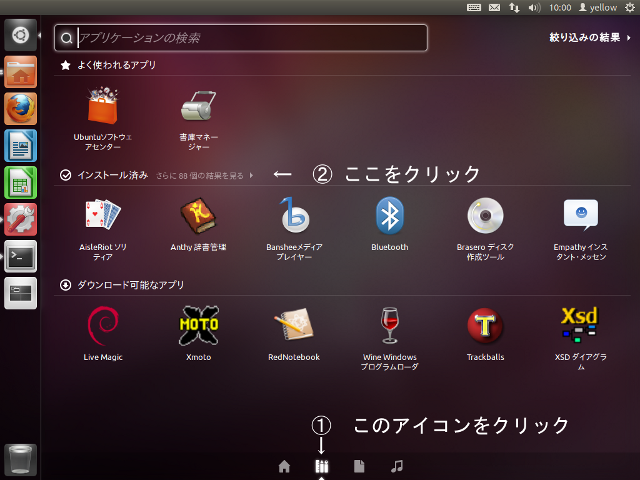The width and height of the screenshot is (640, 480).
Task: Open the 10:00 clock menu
Action: coord(560,7)
